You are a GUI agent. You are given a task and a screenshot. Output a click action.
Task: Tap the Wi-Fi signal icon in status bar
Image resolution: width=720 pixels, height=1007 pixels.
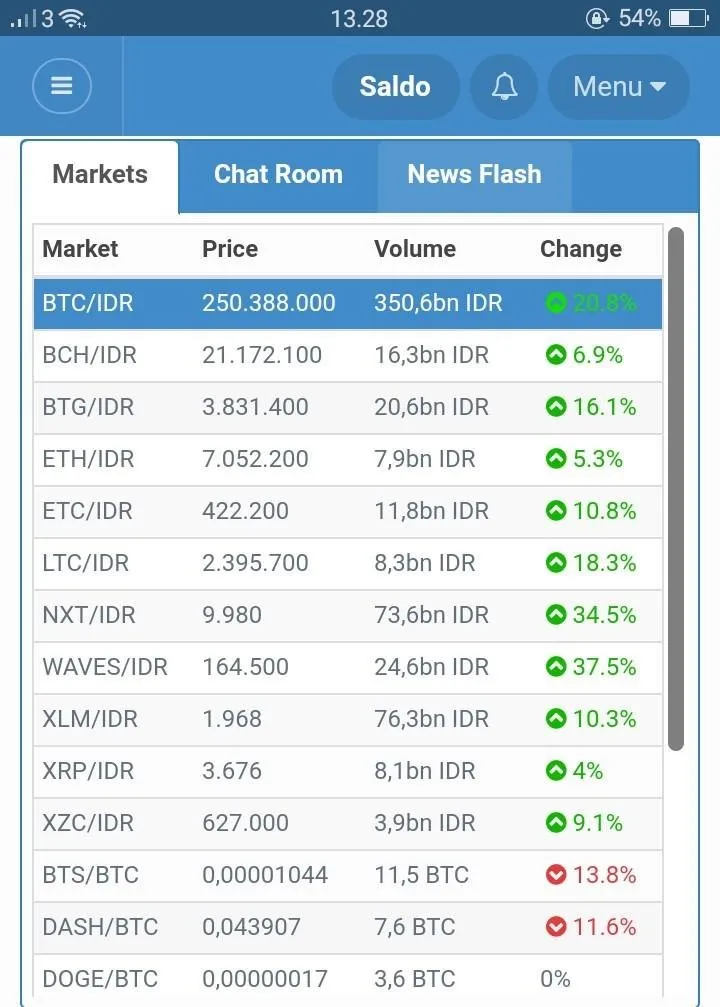(x=72, y=19)
